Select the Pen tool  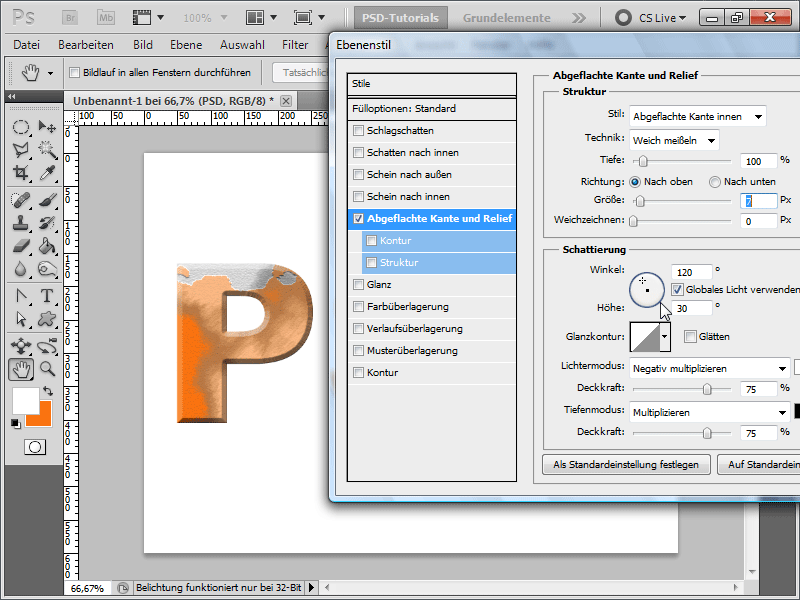click(20, 296)
